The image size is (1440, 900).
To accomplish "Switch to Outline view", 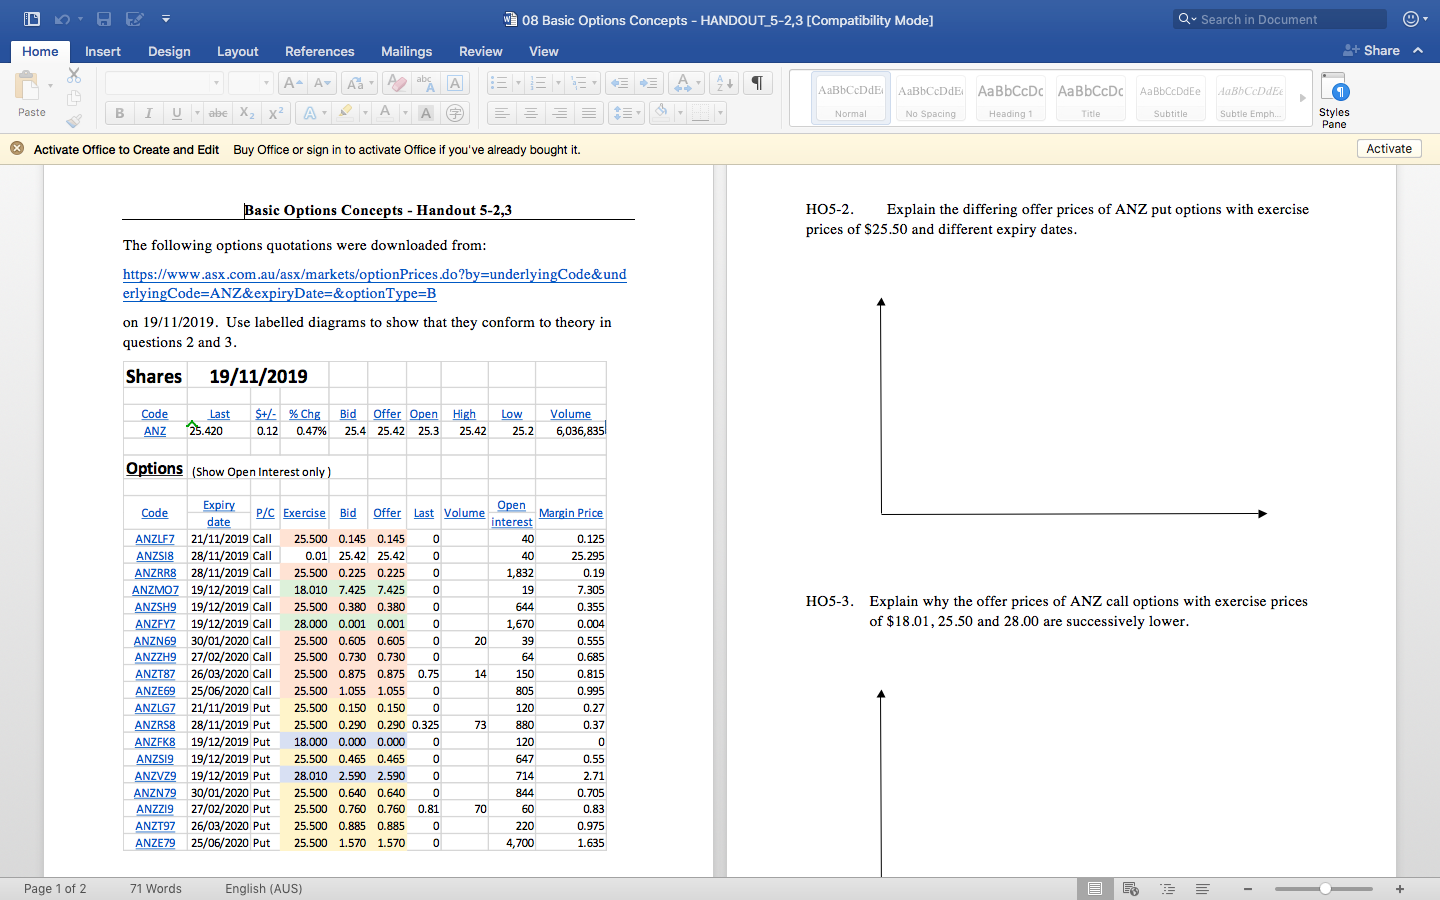I will click(1167, 889).
